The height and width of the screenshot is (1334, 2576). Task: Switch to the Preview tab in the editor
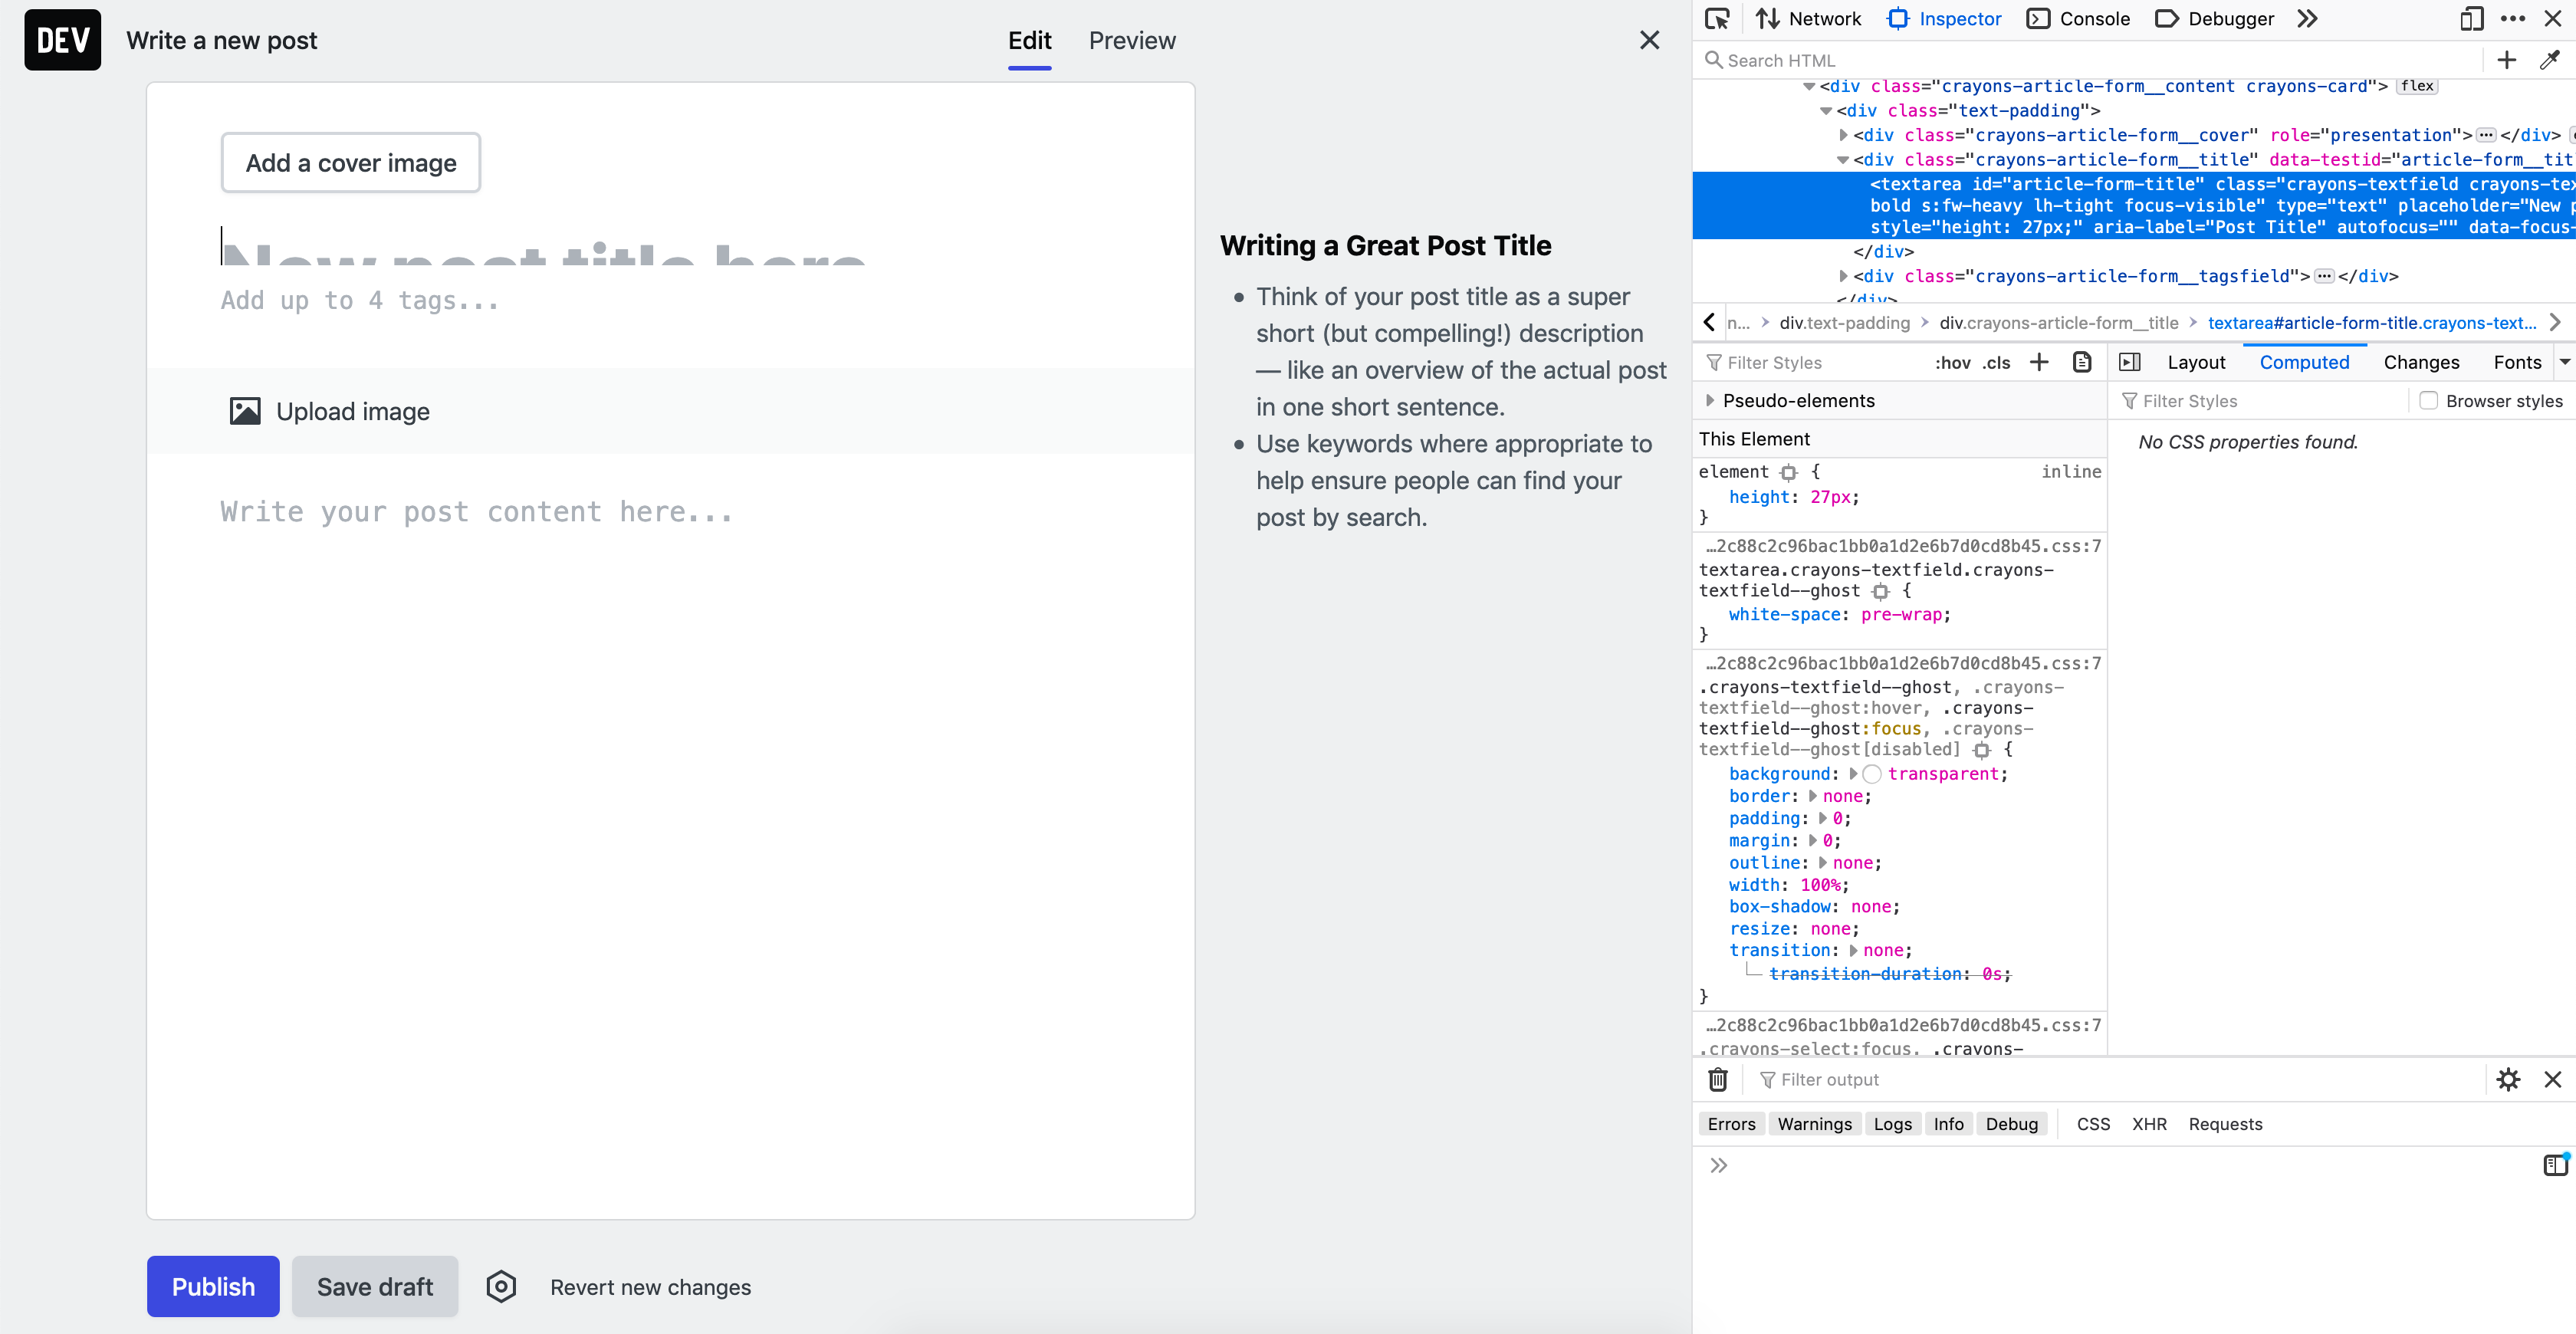(x=1132, y=40)
